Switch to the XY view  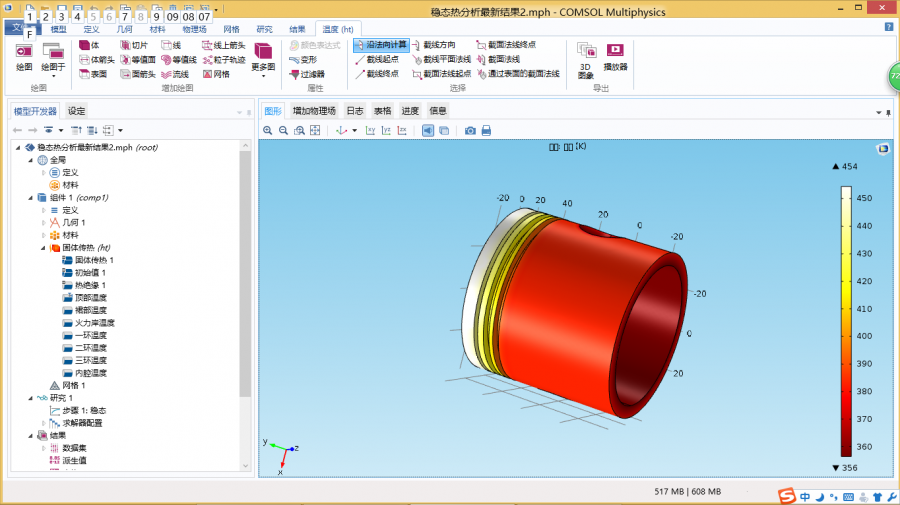point(370,131)
